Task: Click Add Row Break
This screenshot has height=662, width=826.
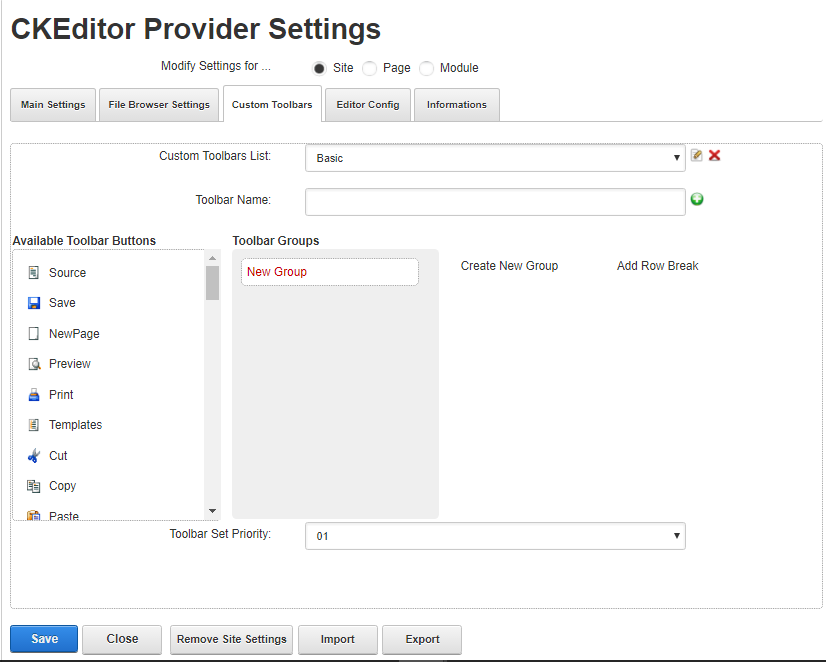Action: point(657,266)
